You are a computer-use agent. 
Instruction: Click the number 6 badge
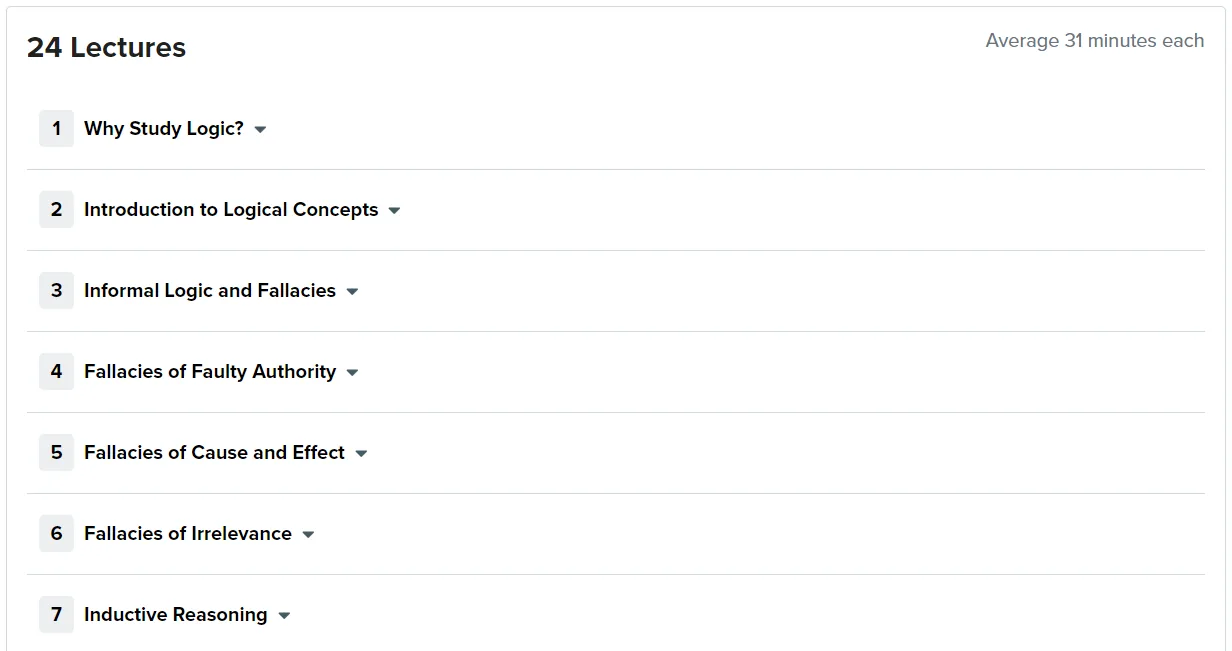(56, 533)
